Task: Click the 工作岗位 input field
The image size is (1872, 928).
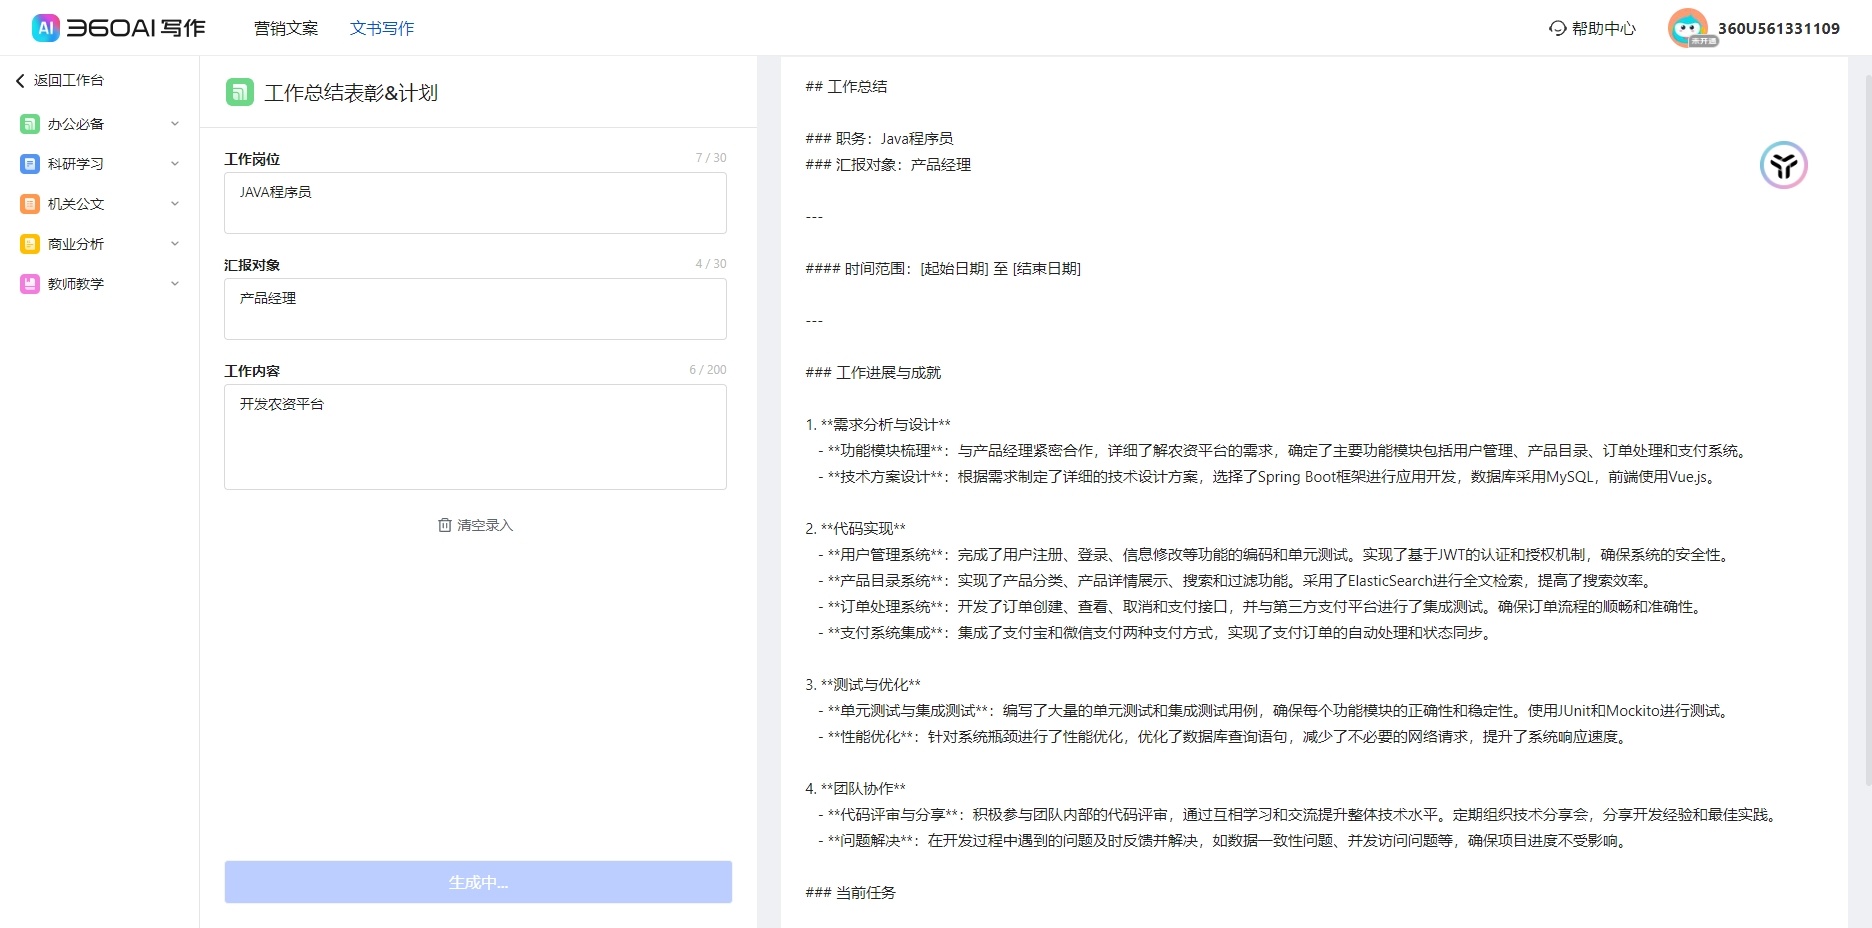Action: point(475,203)
